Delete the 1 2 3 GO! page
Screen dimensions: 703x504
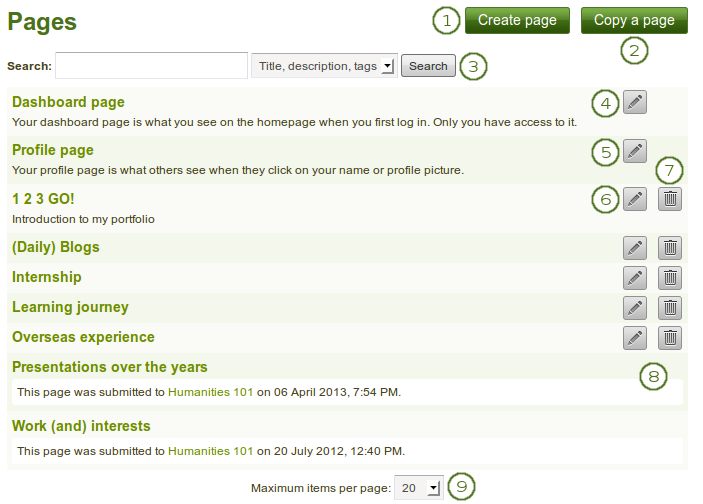(x=670, y=199)
